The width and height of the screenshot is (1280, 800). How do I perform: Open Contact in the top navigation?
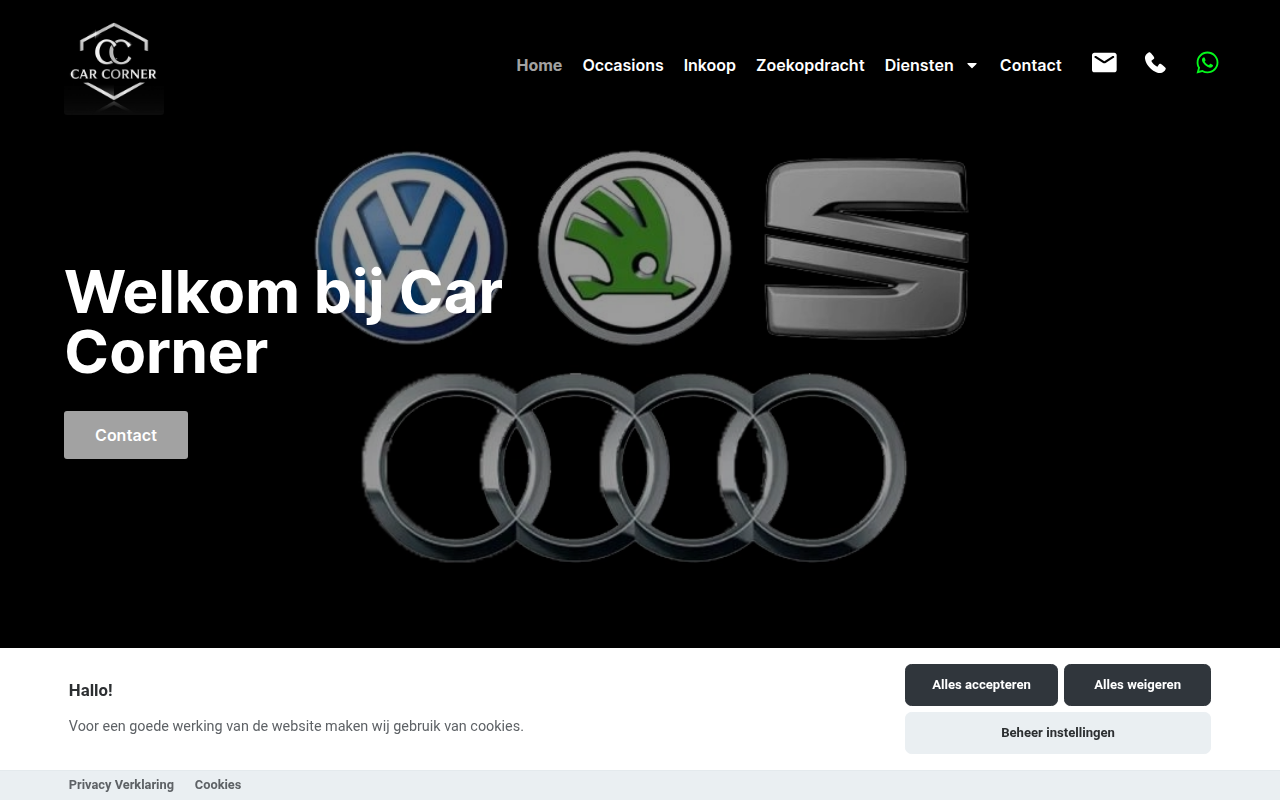[1030, 65]
